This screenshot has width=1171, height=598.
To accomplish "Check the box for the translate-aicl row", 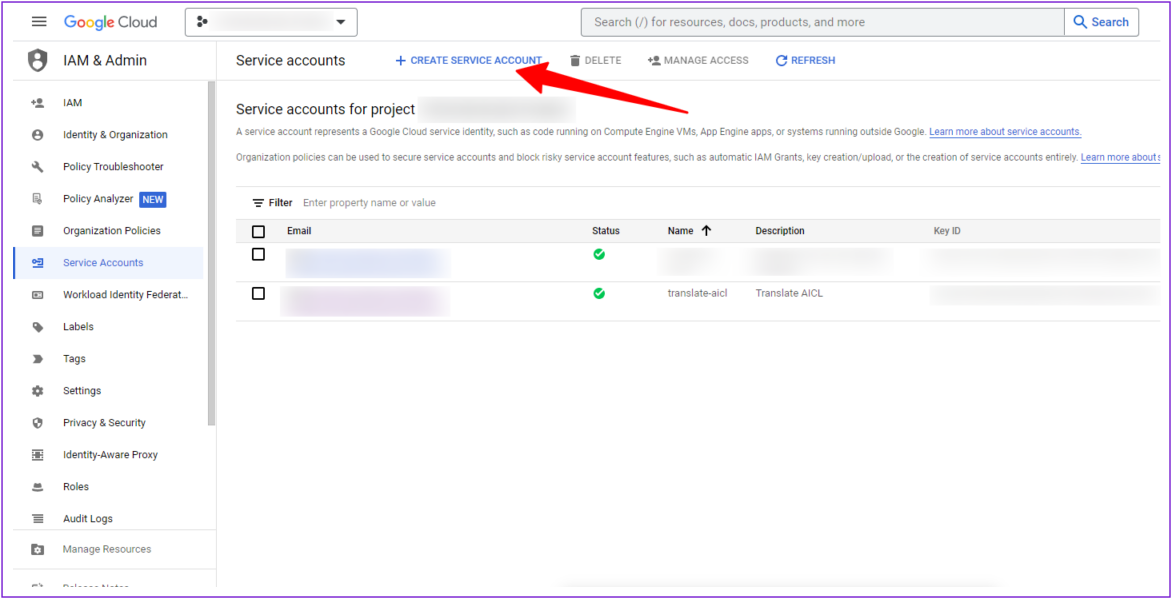I will pos(258,293).
